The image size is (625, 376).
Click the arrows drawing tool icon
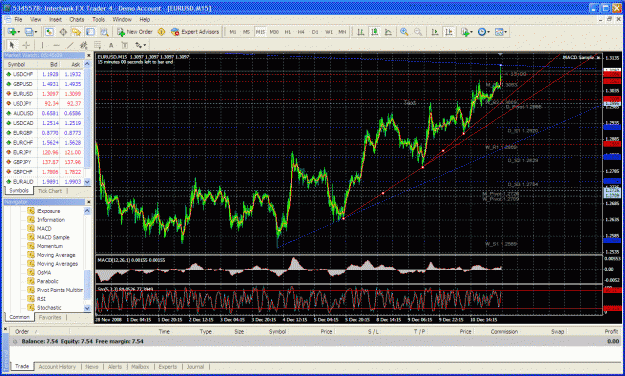[138, 45]
